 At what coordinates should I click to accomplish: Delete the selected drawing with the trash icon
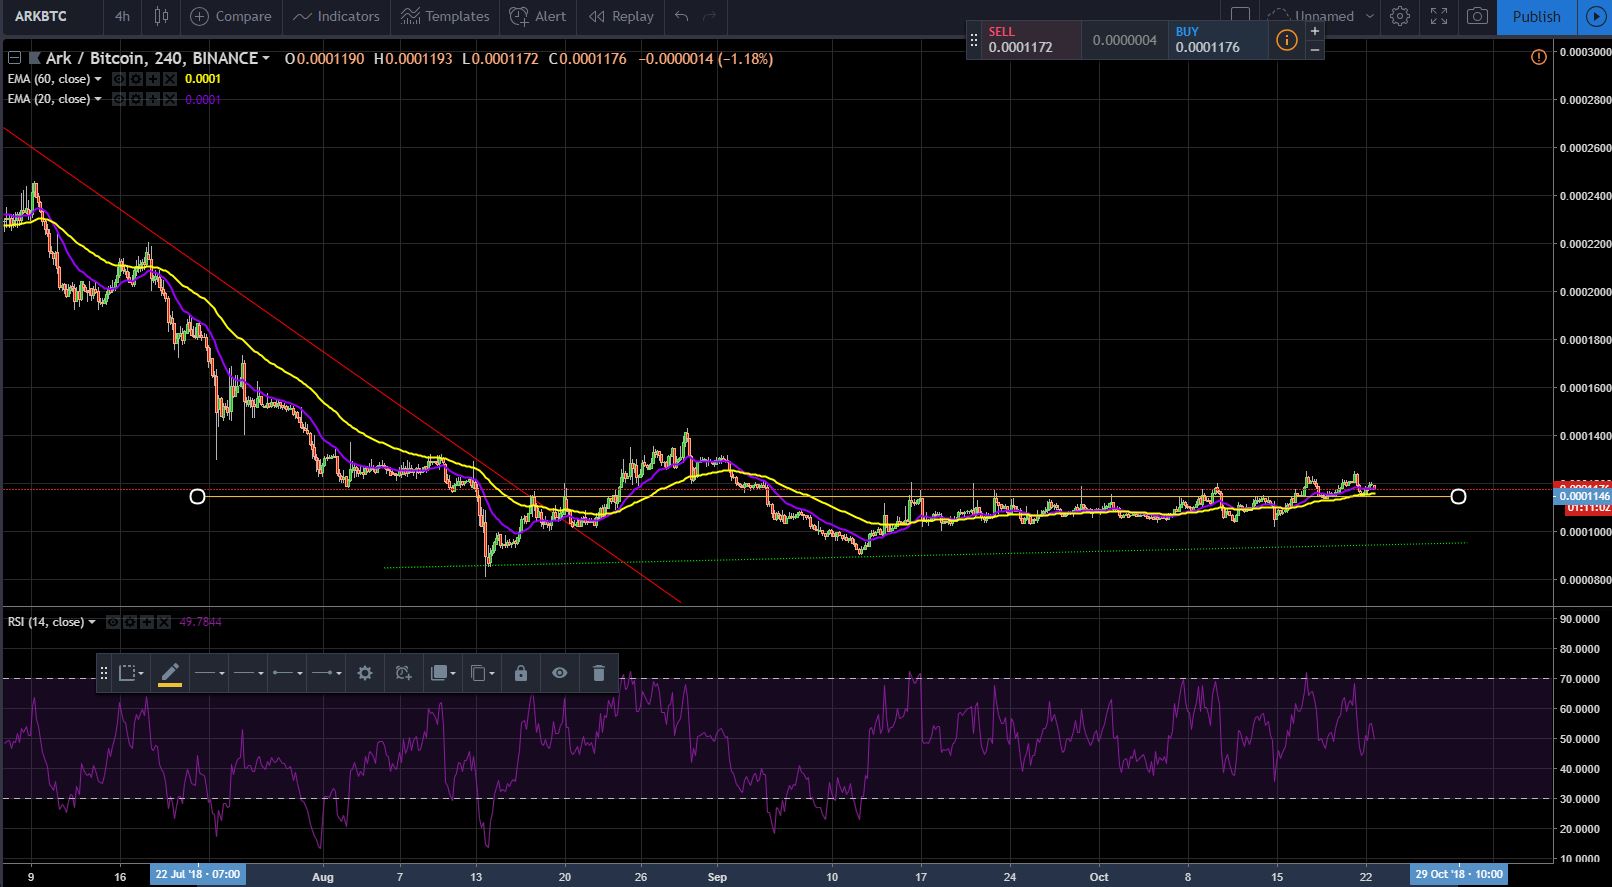598,673
